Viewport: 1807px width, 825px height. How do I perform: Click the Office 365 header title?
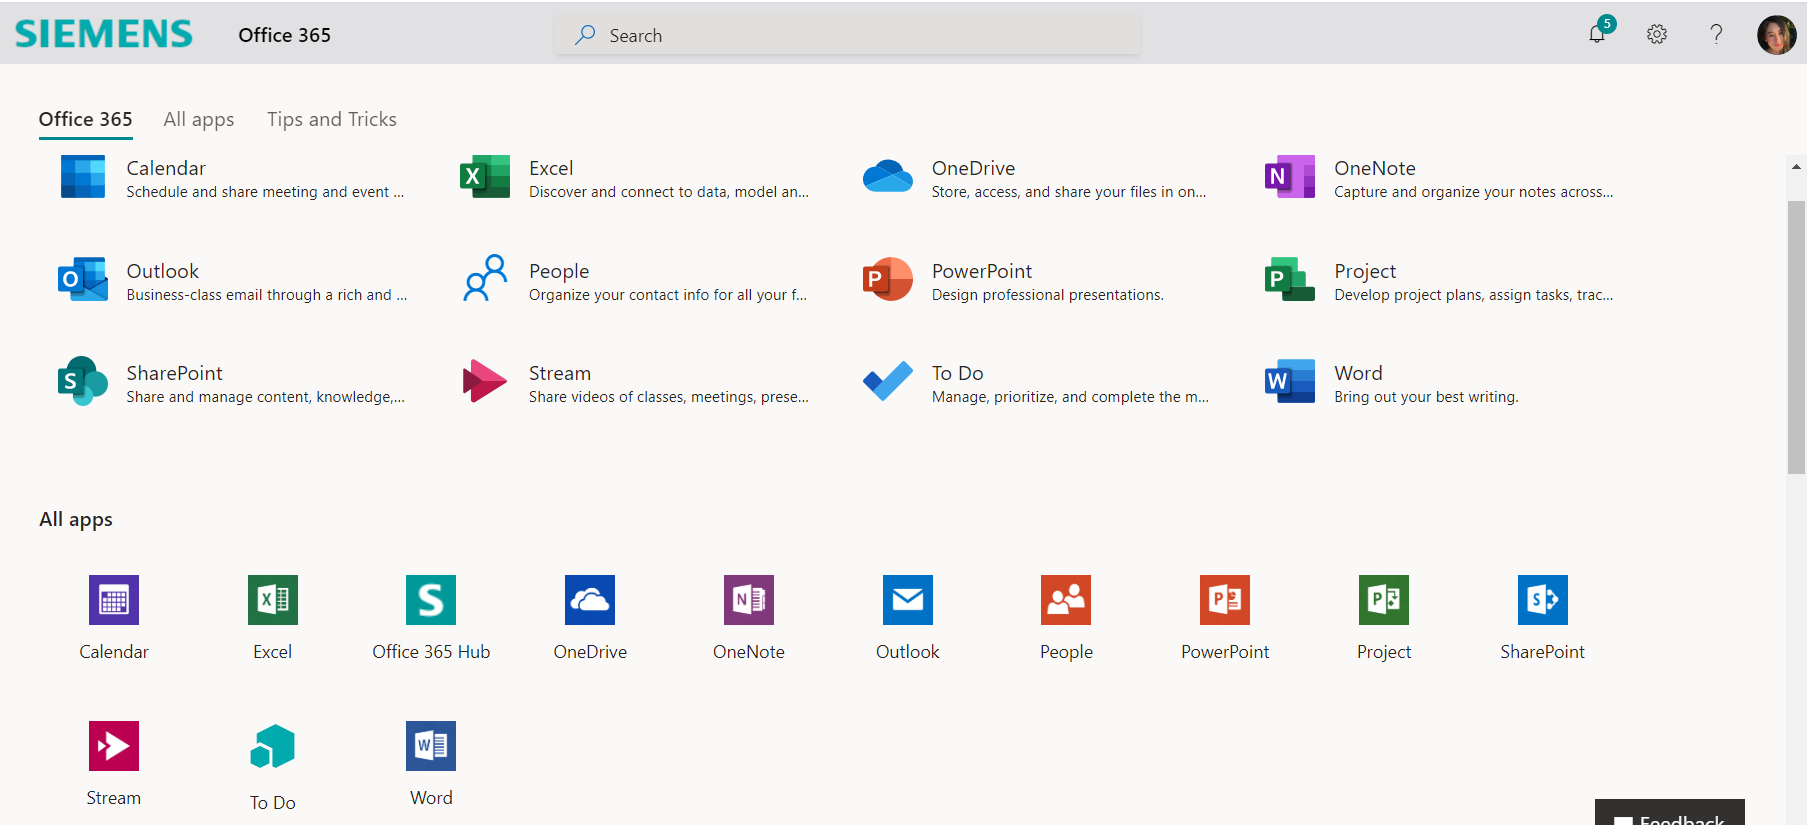click(x=284, y=35)
